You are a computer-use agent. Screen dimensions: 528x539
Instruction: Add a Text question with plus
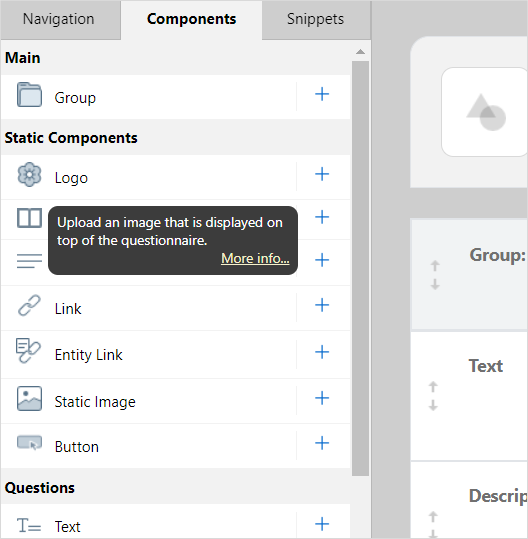pos(322,524)
